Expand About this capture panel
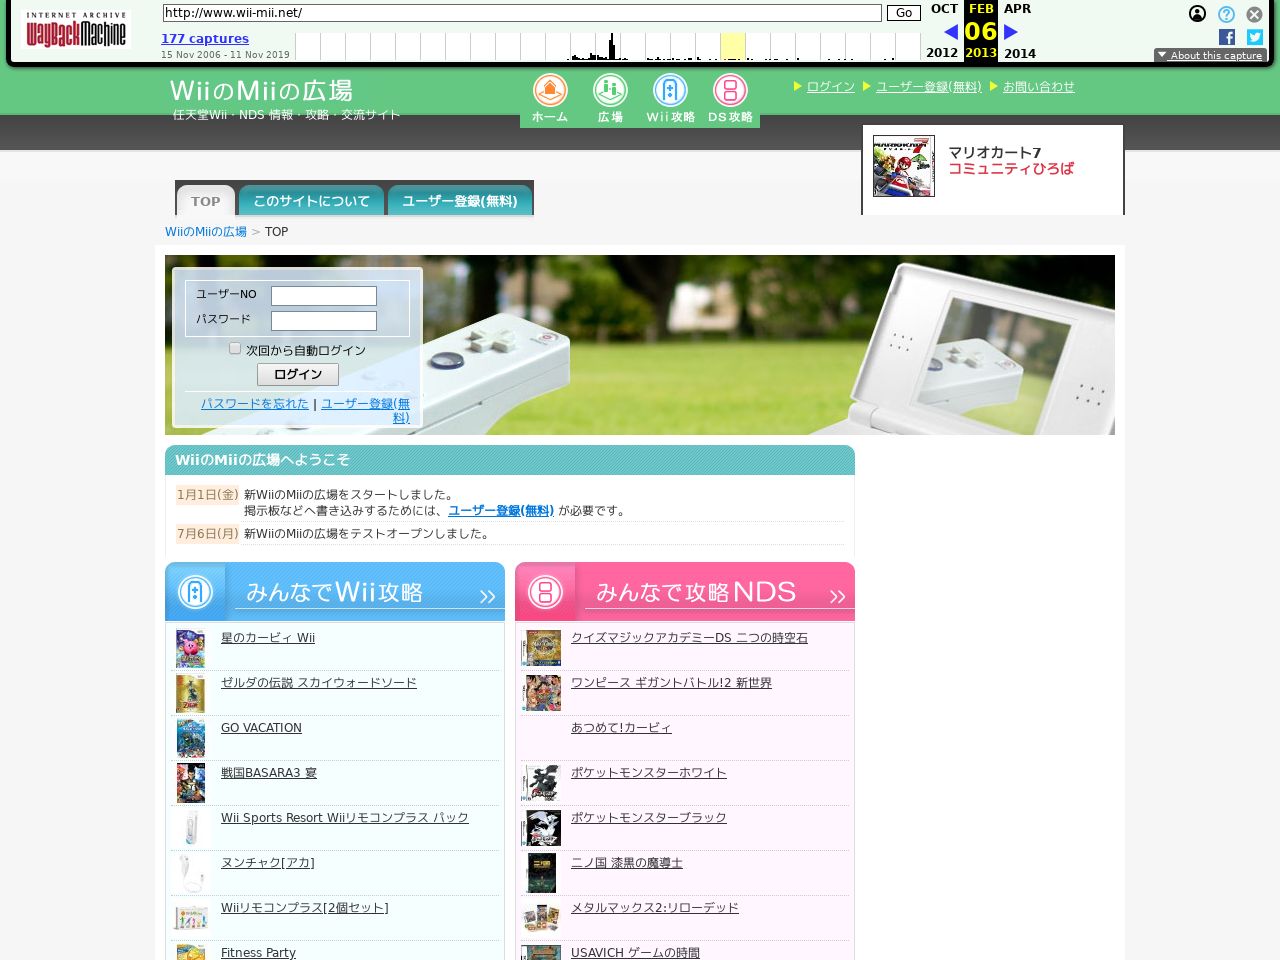 (1210, 55)
